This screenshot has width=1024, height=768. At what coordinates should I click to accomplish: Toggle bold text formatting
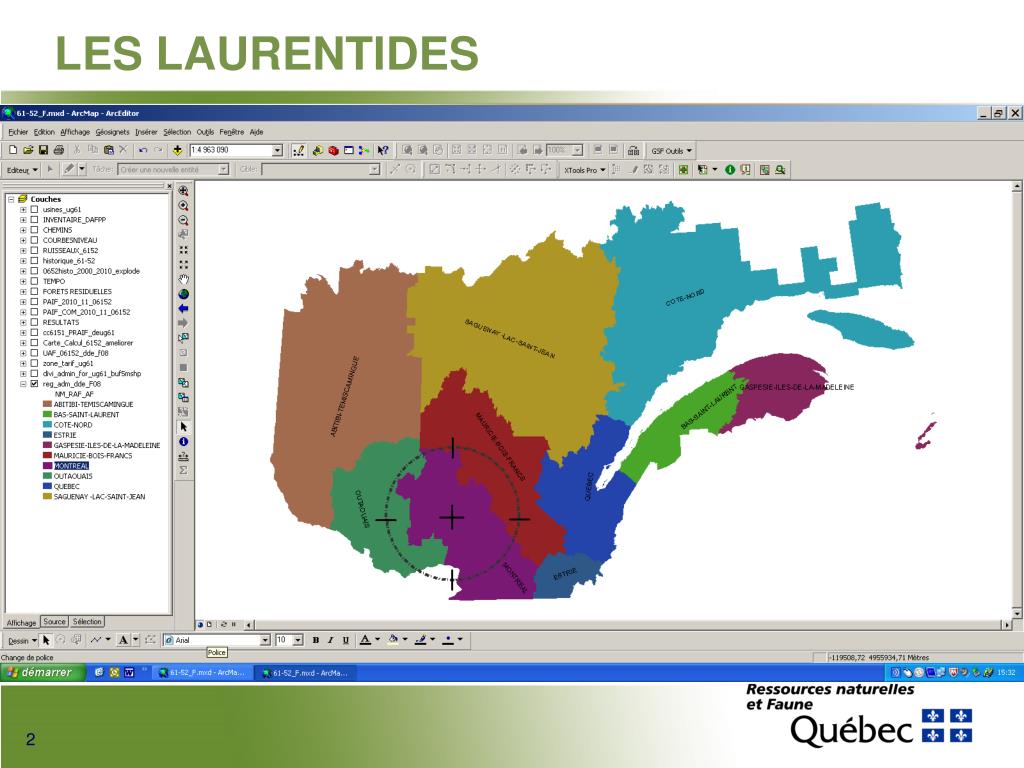315,640
